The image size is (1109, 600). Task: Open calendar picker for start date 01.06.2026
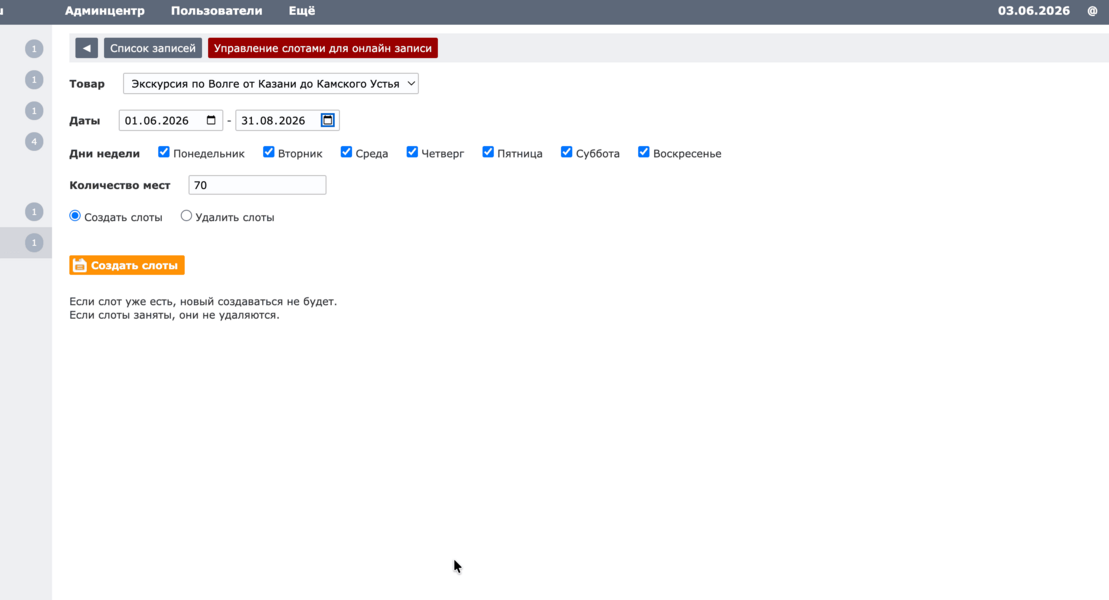tap(211, 120)
